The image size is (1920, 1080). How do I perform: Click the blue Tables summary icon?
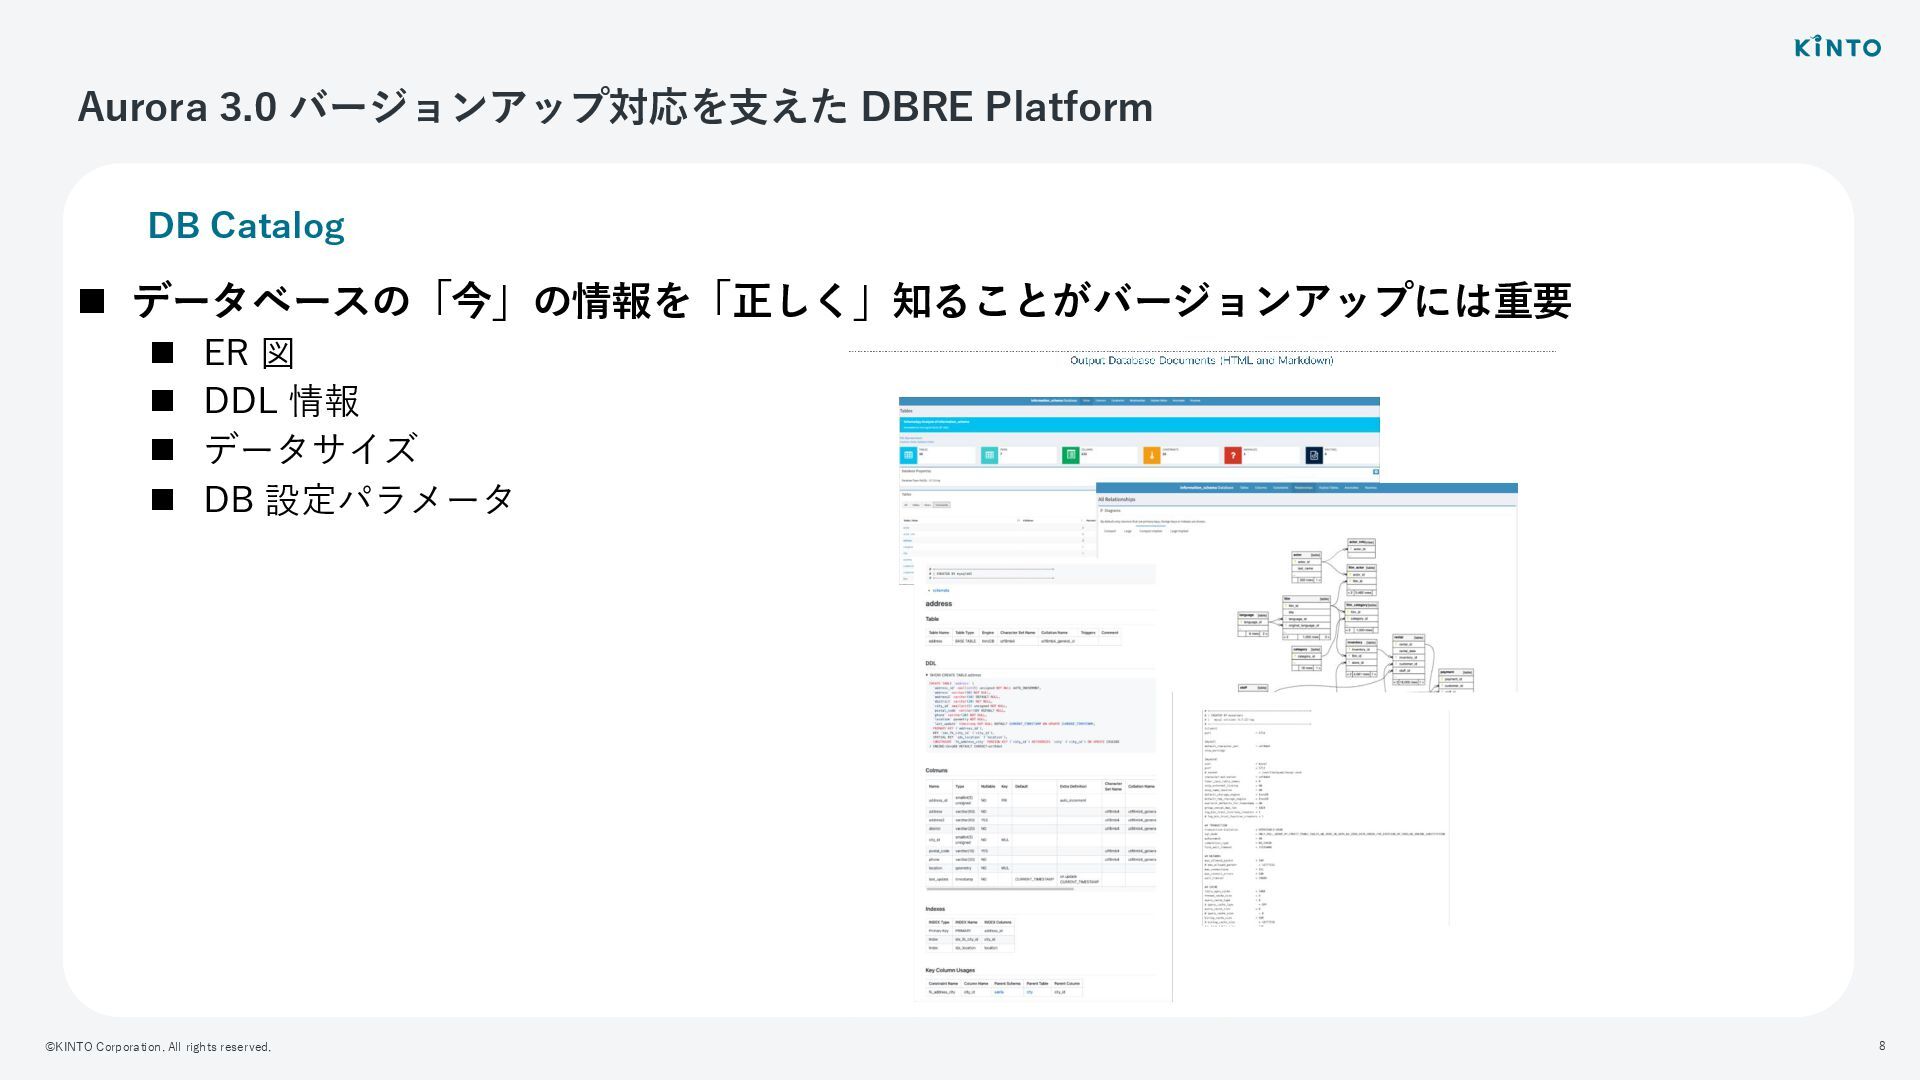point(908,455)
